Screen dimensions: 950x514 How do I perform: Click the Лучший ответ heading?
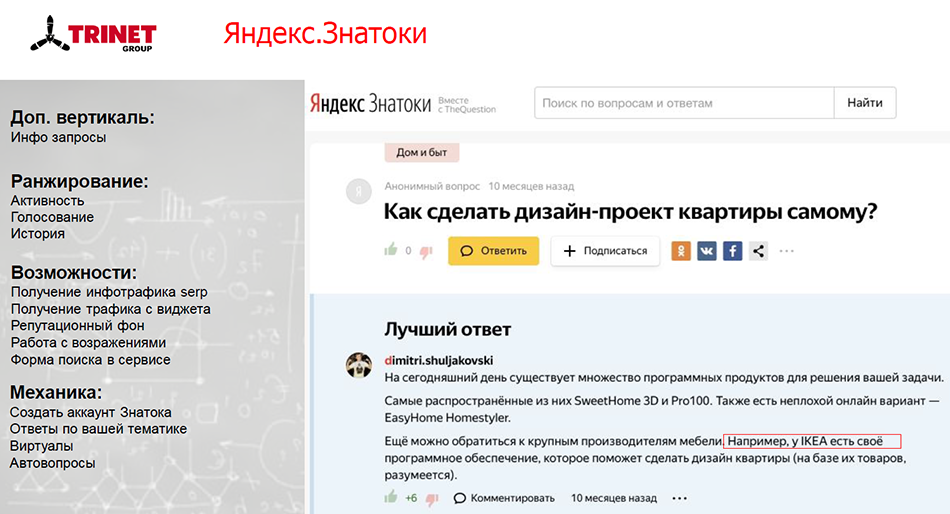(x=448, y=329)
